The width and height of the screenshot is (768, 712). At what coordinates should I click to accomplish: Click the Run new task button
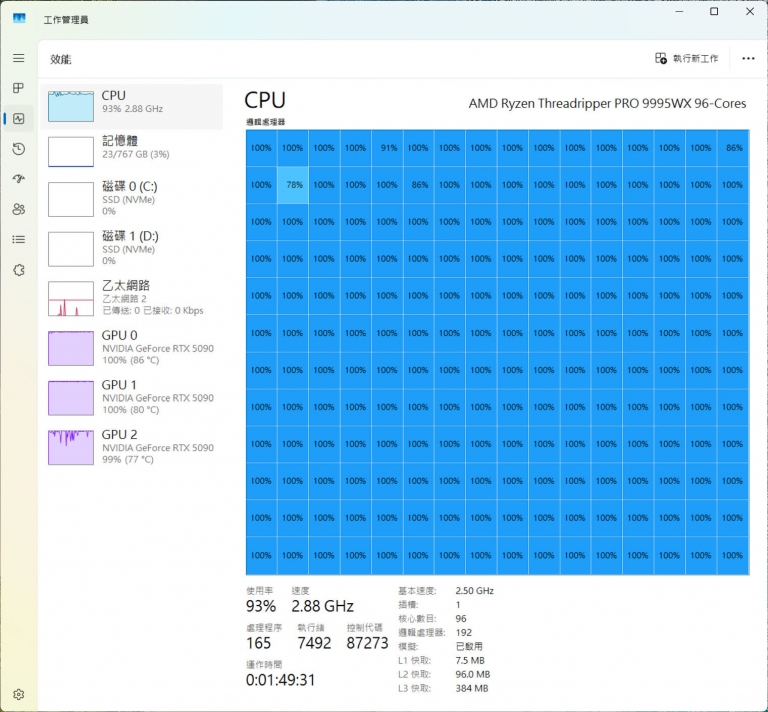[687, 59]
